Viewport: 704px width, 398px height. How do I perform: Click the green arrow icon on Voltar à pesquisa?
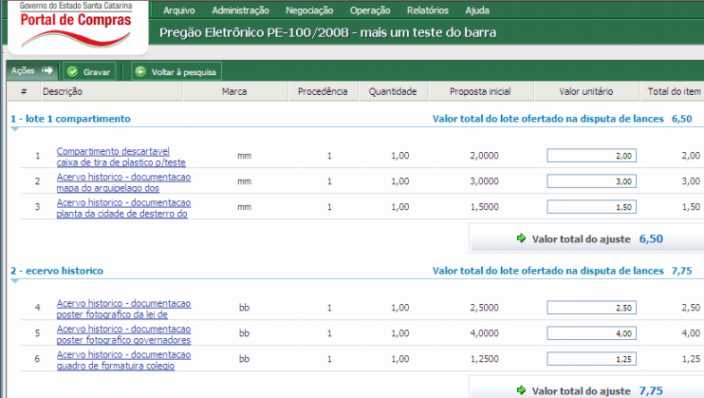coord(141,71)
